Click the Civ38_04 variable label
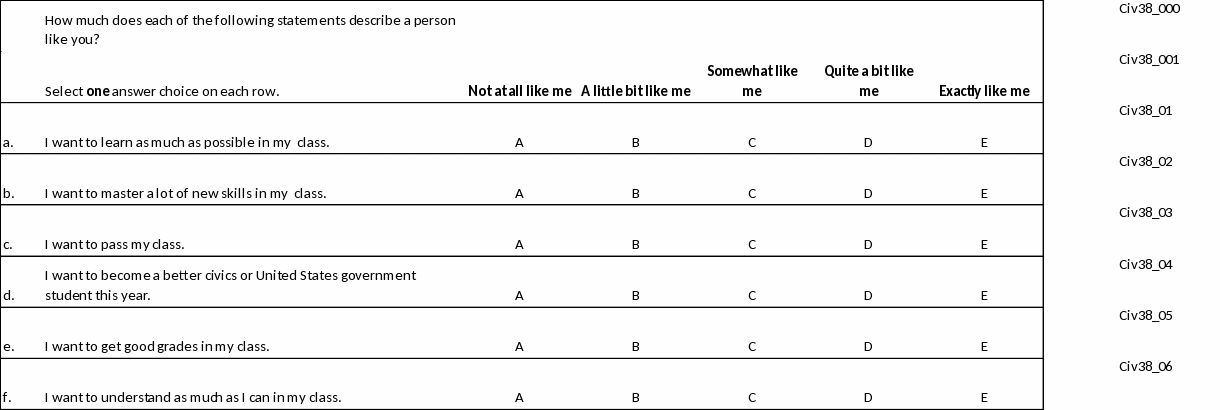The height and width of the screenshot is (410, 1220). point(1146,264)
